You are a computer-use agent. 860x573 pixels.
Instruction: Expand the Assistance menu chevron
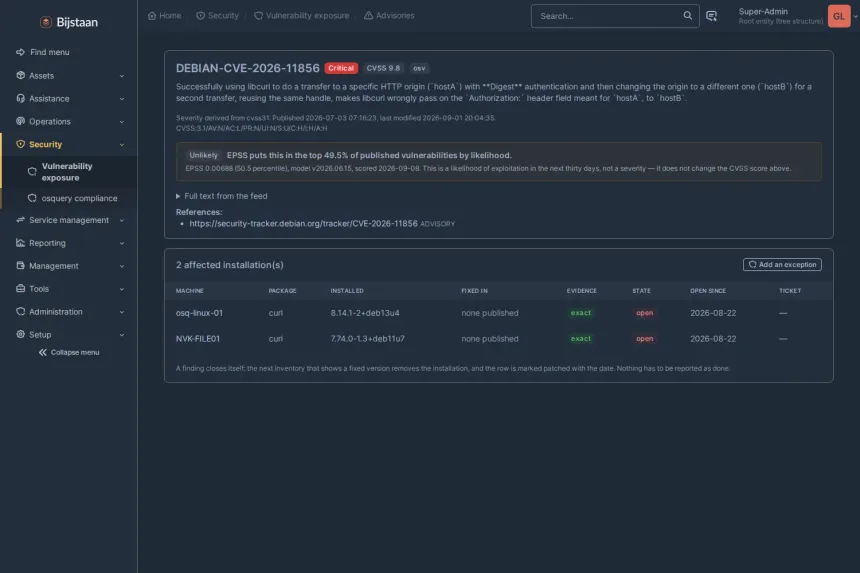[x=122, y=99]
